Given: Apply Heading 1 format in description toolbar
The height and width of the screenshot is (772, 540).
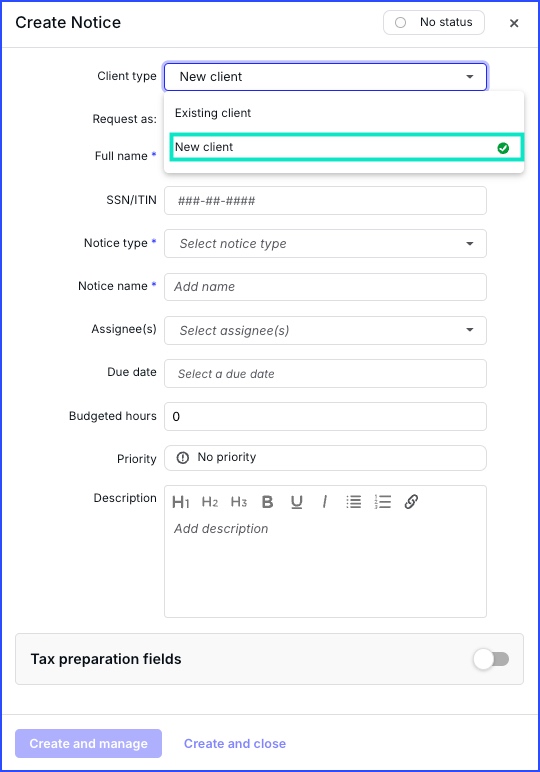Looking at the screenshot, I should (x=181, y=502).
